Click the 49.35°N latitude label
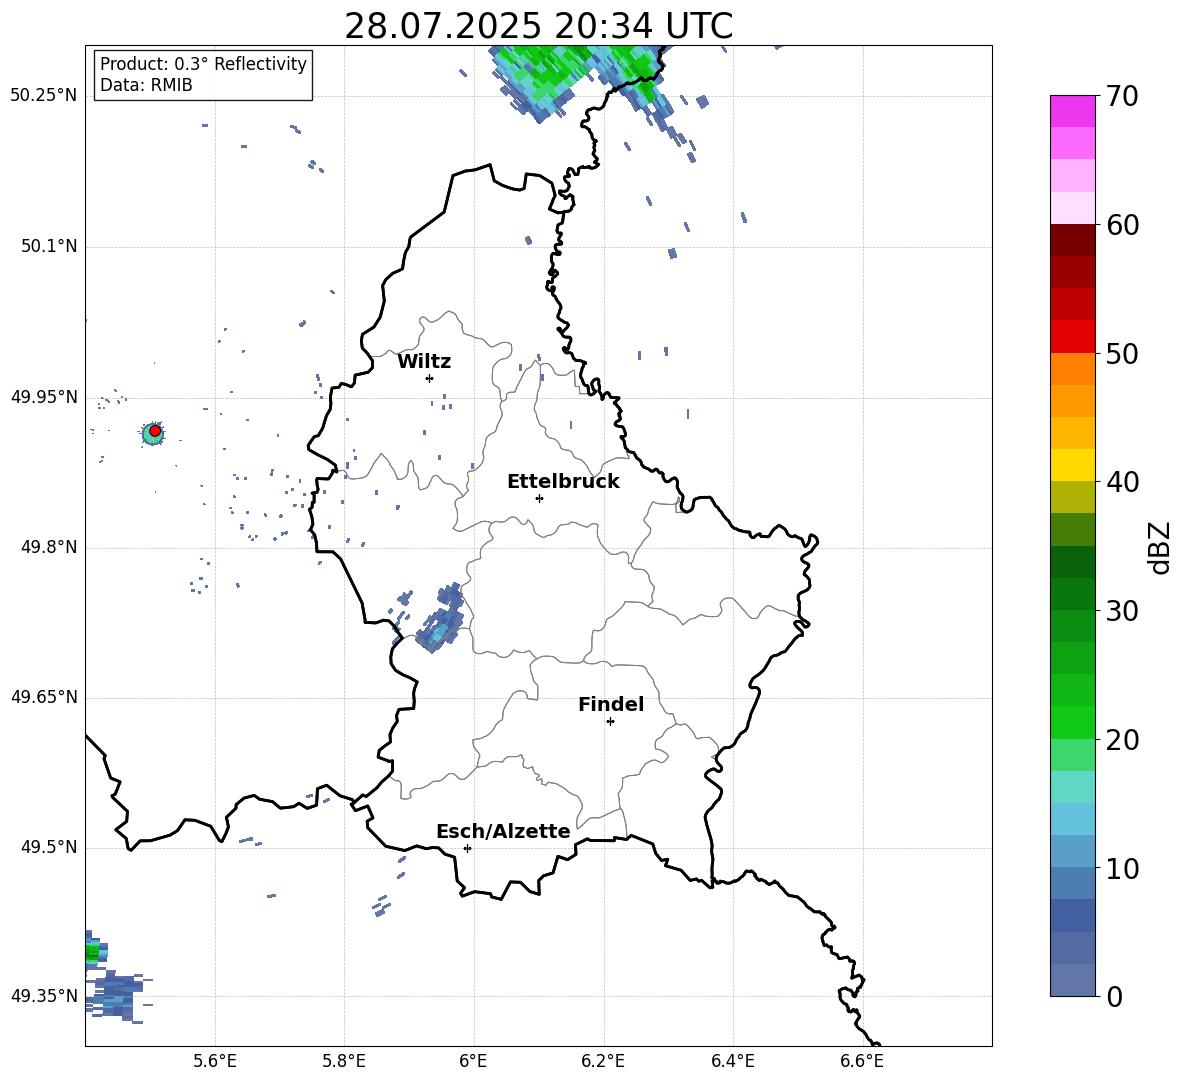The width and height of the screenshot is (1184, 1081). (x=44, y=996)
